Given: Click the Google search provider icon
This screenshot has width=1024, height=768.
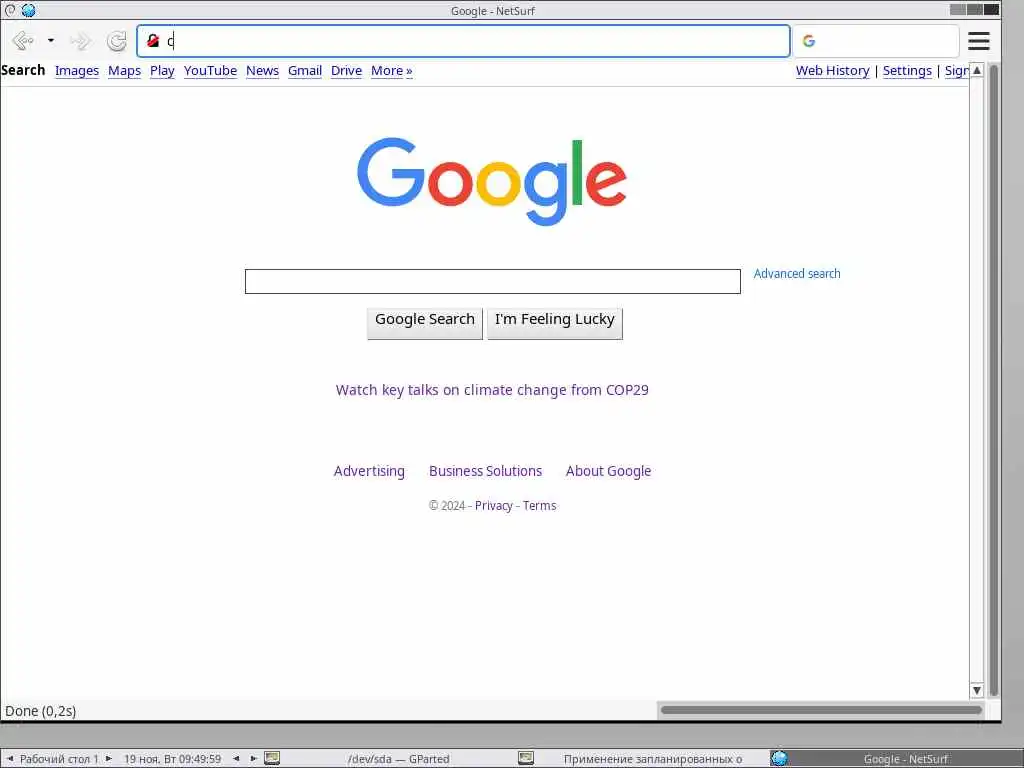Looking at the screenshot, I should point(809,41).
